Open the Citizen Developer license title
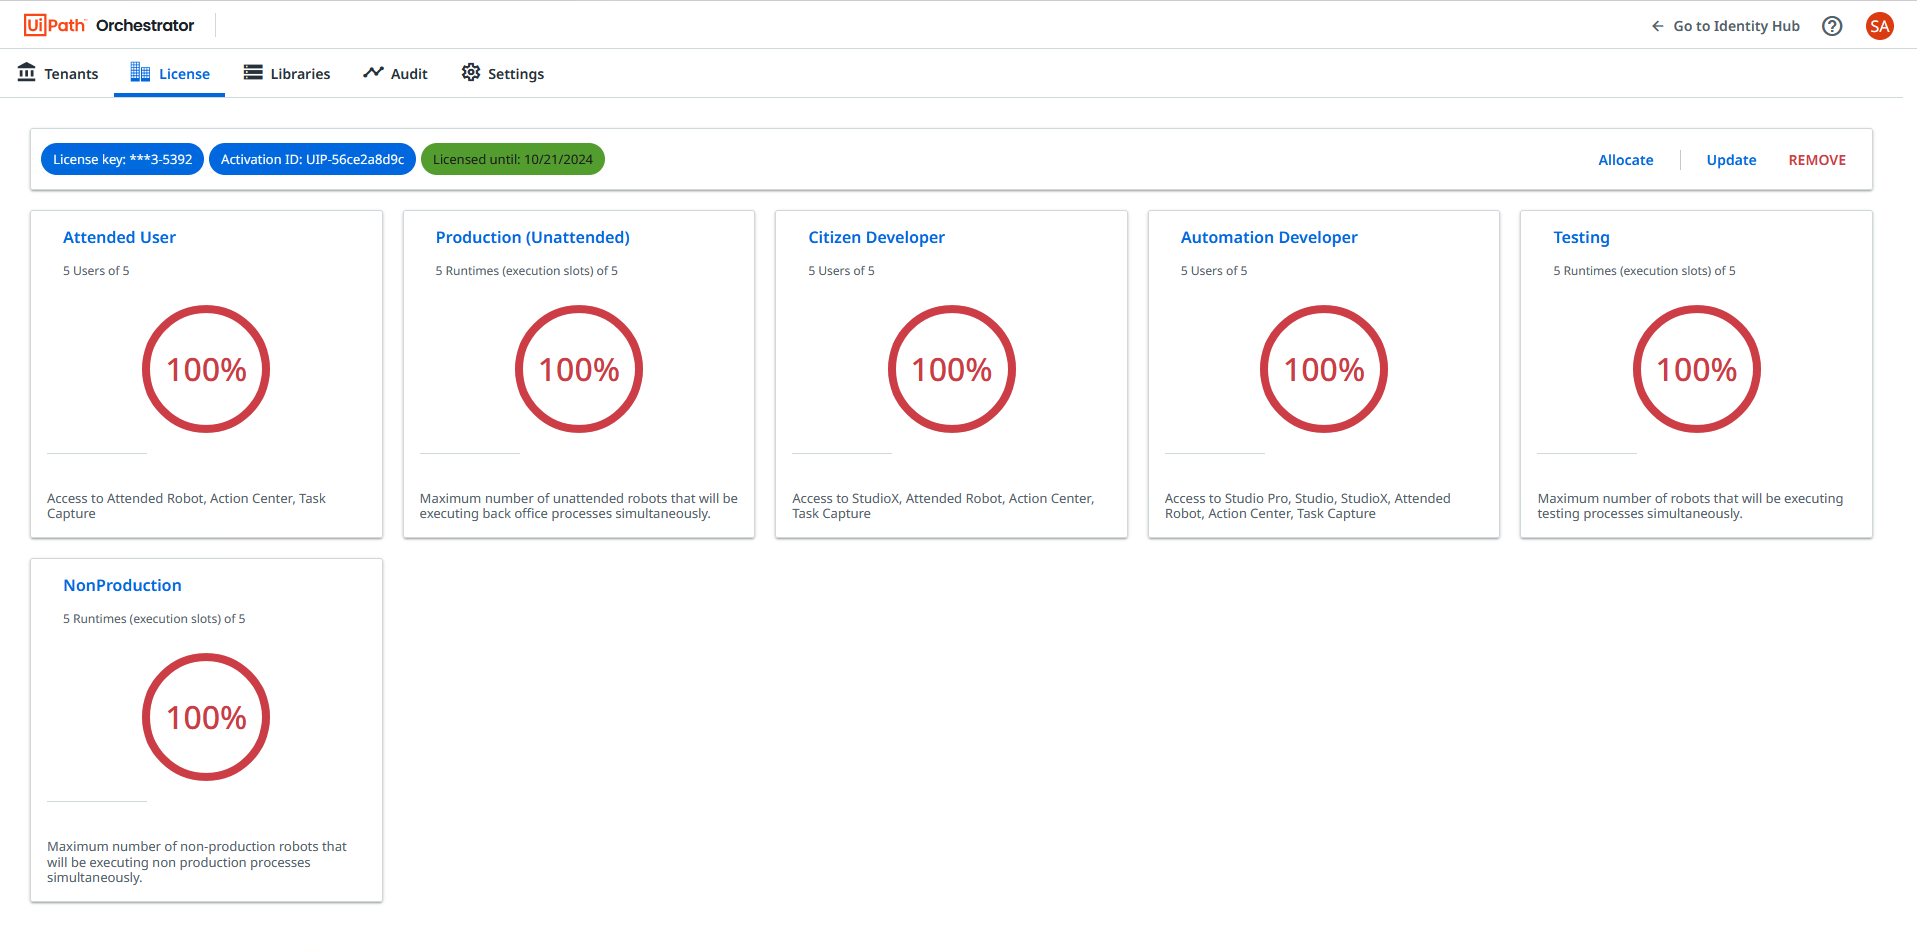Screen dimensions: 1917x951 876,237
